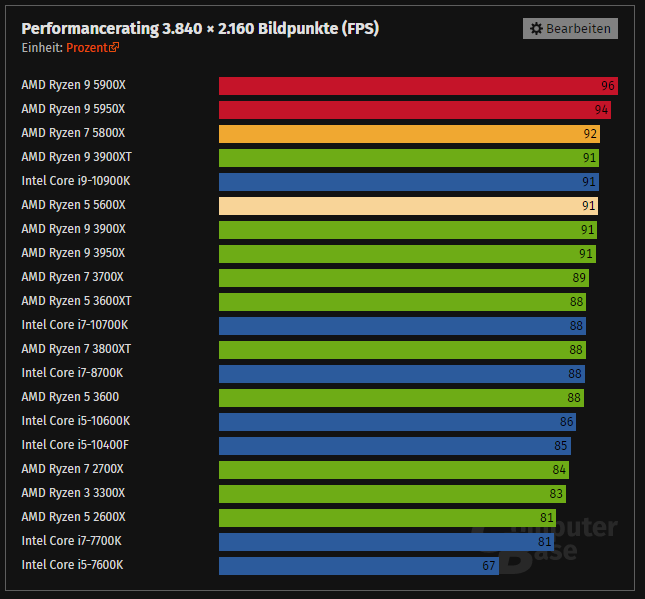Select the AMD Ryzen 5 5600X label
The height and width of the screenshot is (599, 645).
(74, 205)
